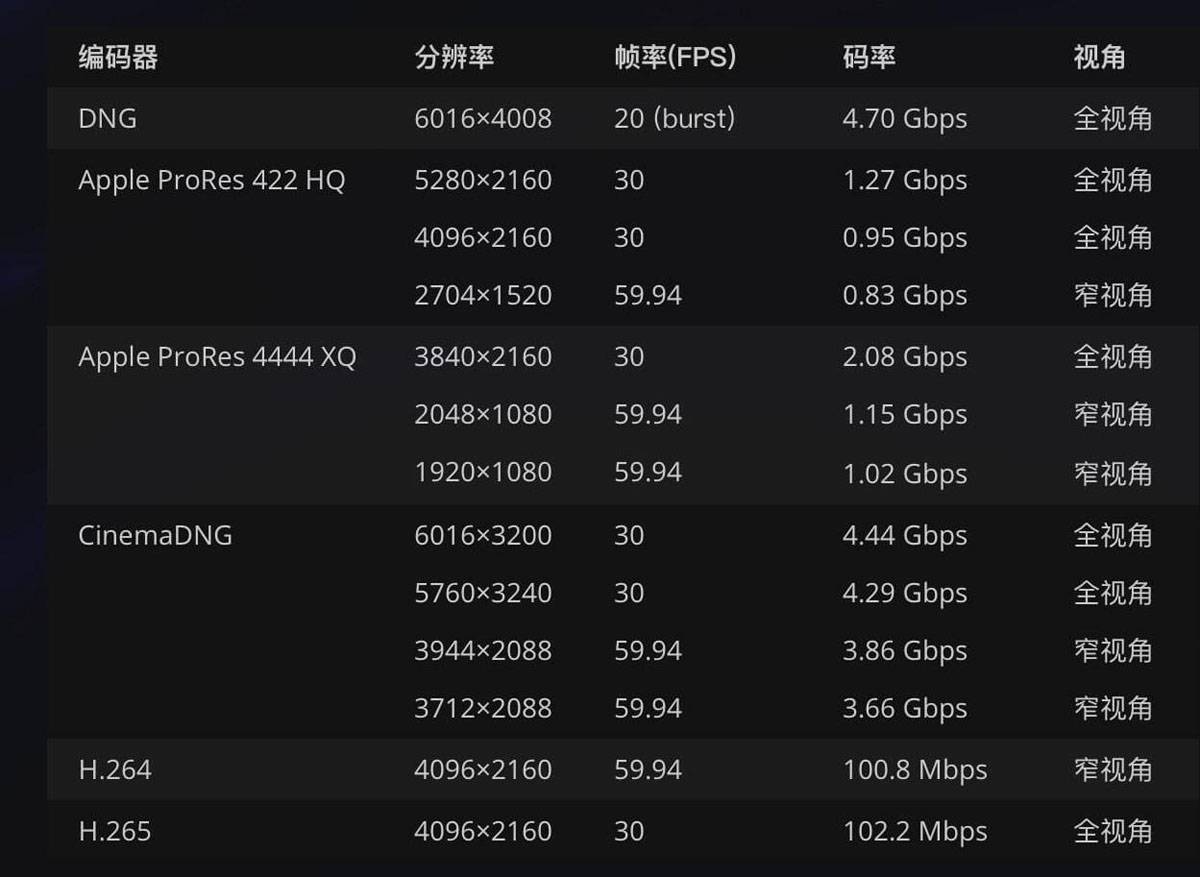Click the 20 (burst) frame rate cell
Screen dimensions: 1200x877
(x=675, y=119)
